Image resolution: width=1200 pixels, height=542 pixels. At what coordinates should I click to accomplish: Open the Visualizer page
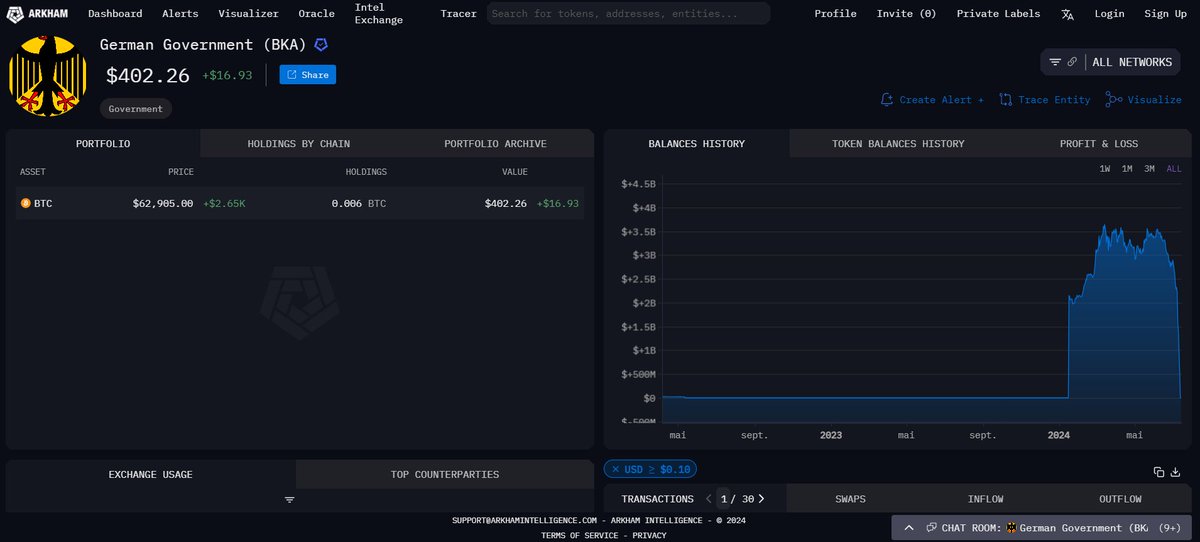248,14
